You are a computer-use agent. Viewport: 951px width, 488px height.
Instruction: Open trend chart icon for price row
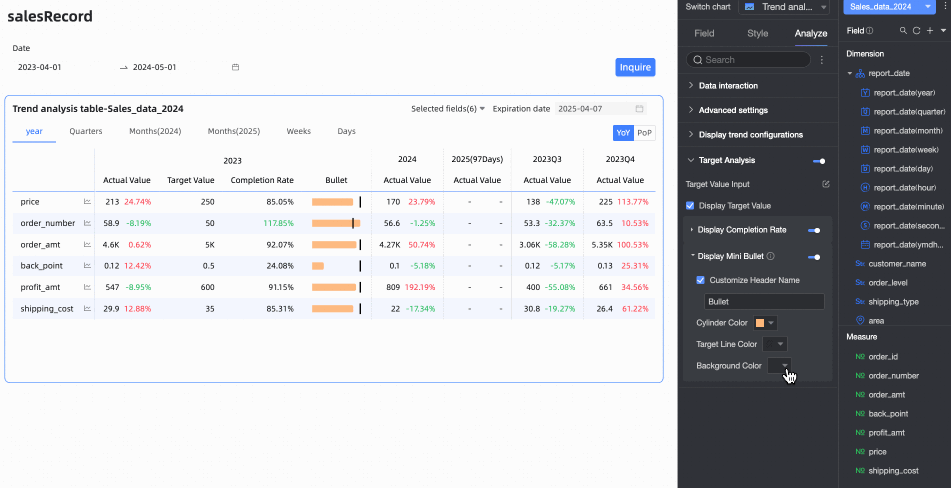click(87, 202)
